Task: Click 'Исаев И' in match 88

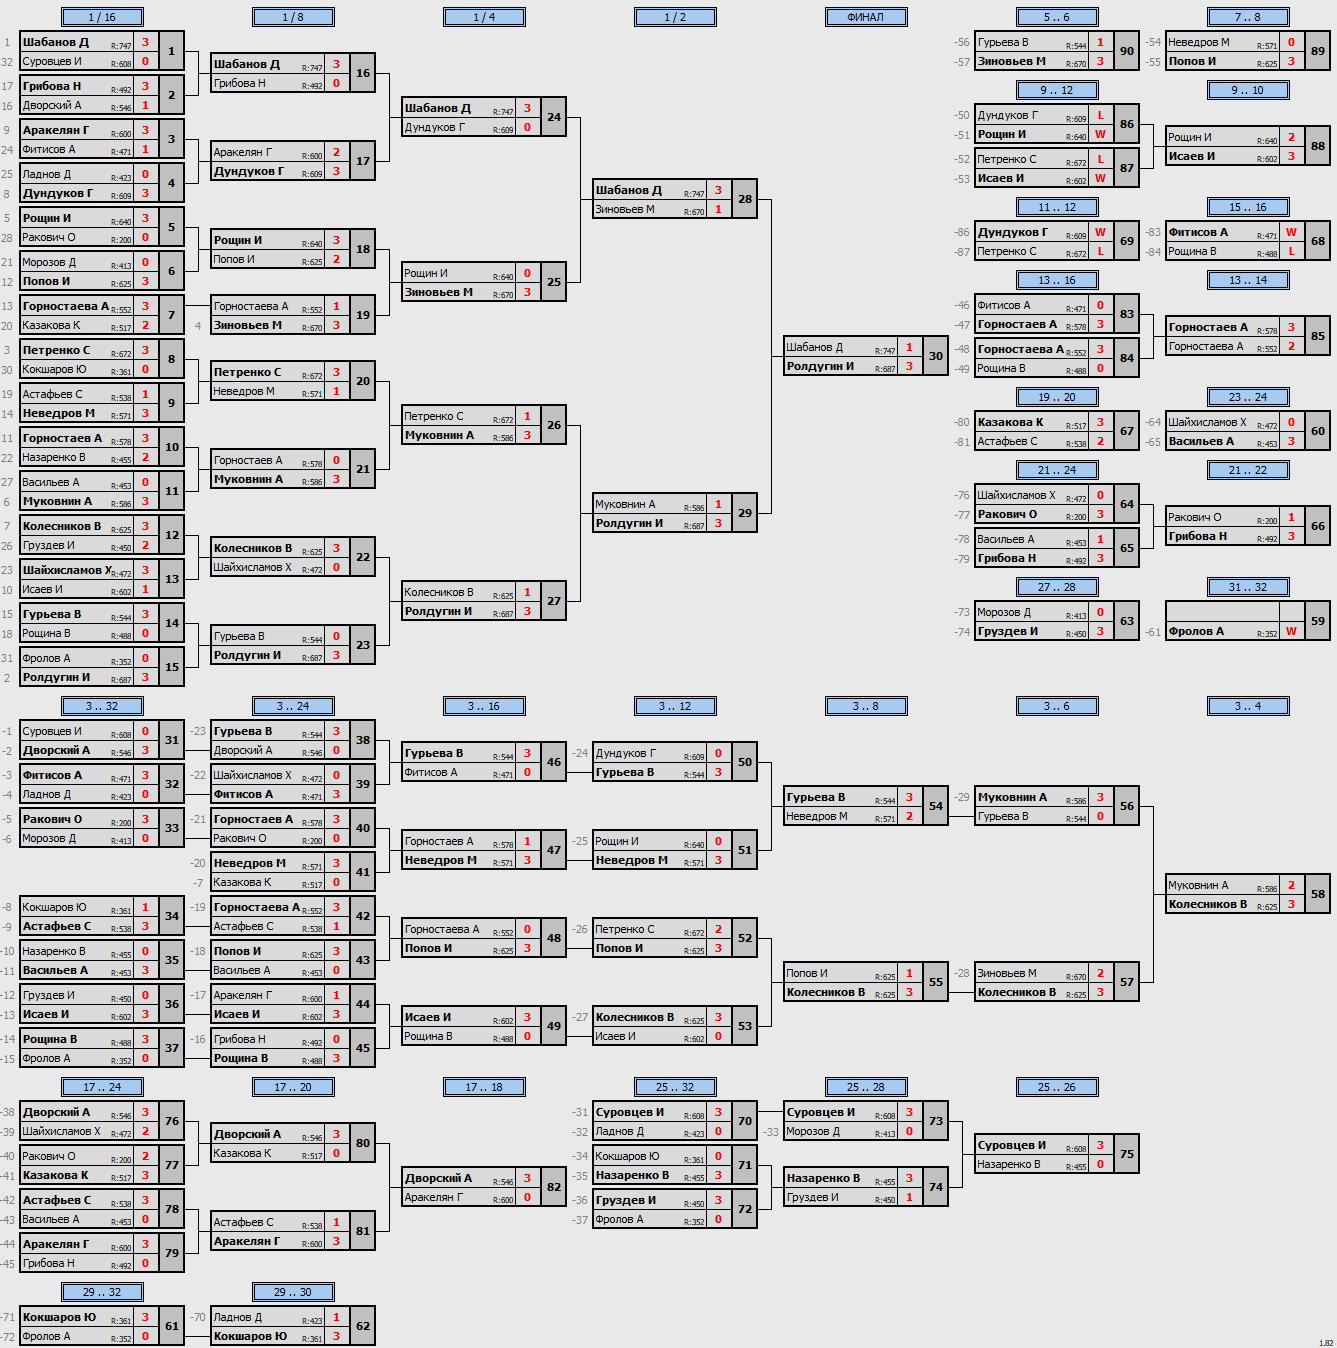Action: pyautogui.click(x=1192, y=156)
